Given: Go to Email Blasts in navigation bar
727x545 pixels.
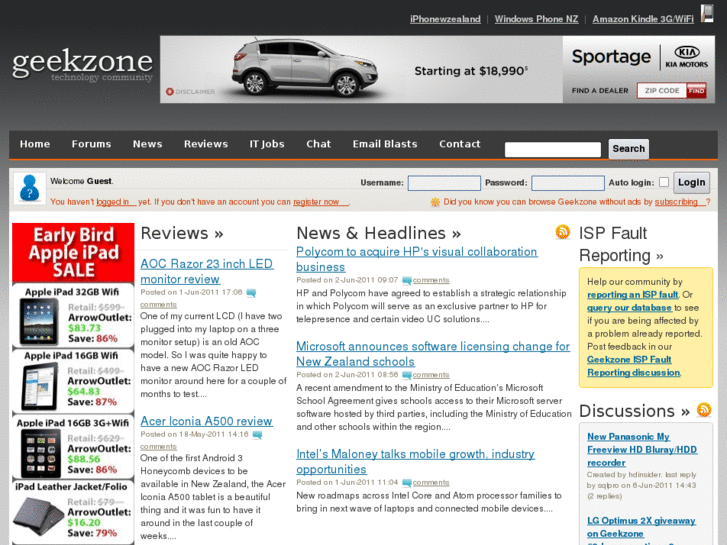Looking at the screenshot, I should pyautogui.click(x=385, y=144).
